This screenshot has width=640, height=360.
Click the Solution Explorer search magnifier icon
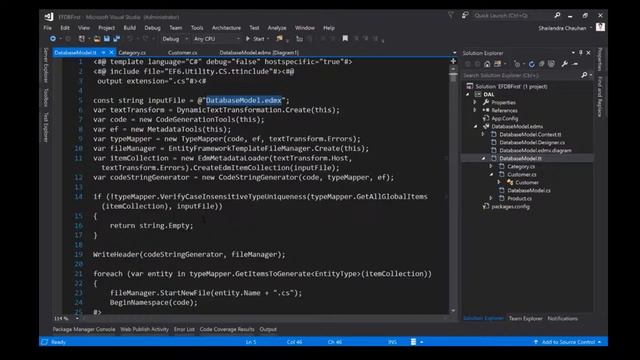[x=584, y=75]
